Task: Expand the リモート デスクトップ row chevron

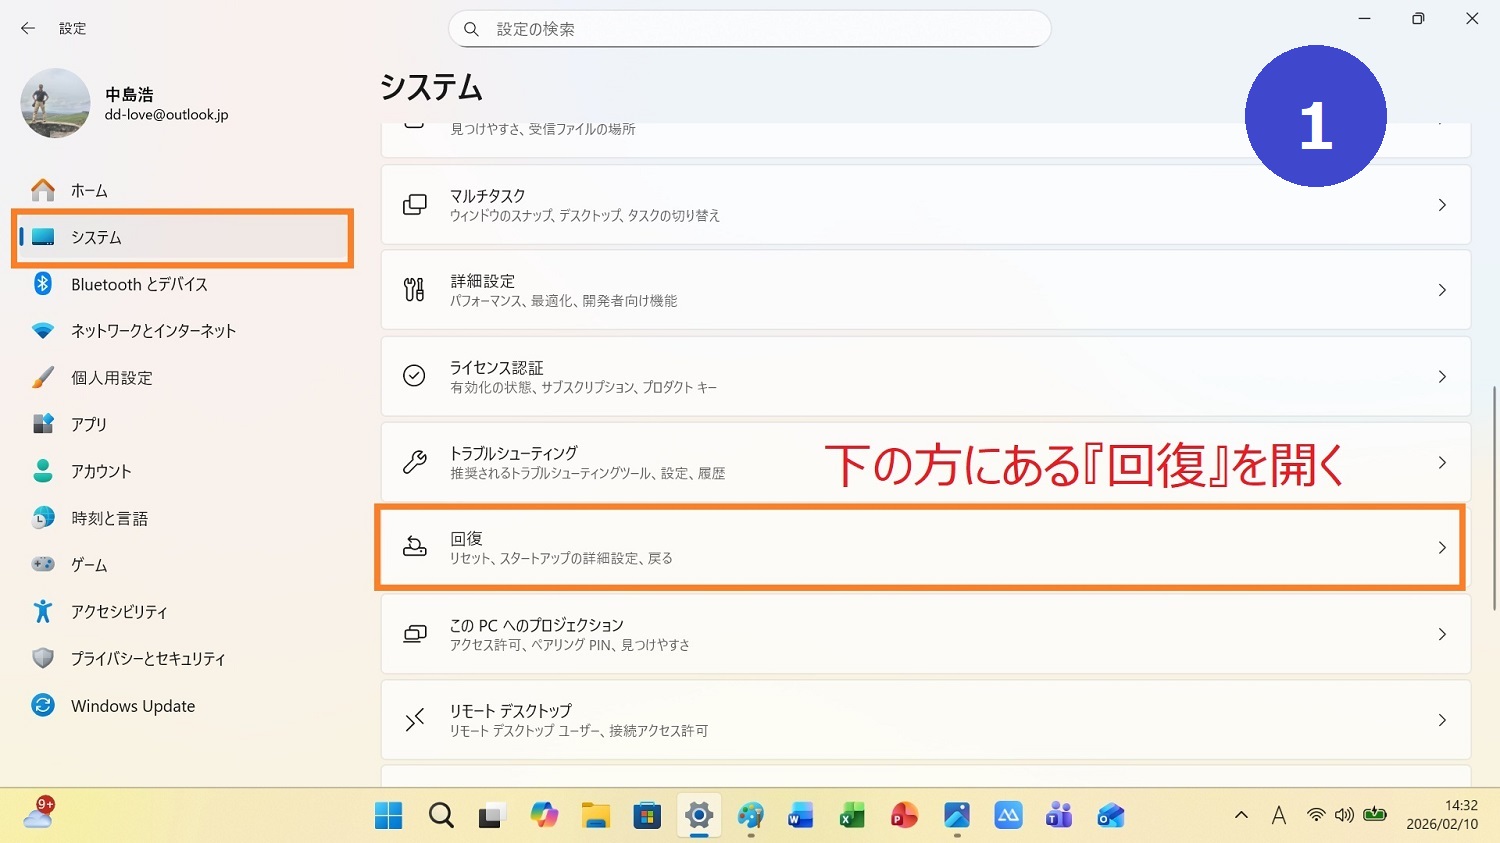Action: (x=1441, y=720)
